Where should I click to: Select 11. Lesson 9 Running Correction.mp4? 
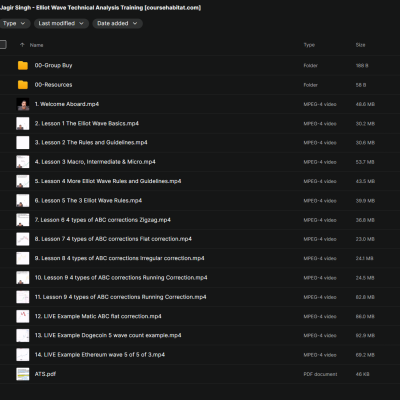point(121,297)
